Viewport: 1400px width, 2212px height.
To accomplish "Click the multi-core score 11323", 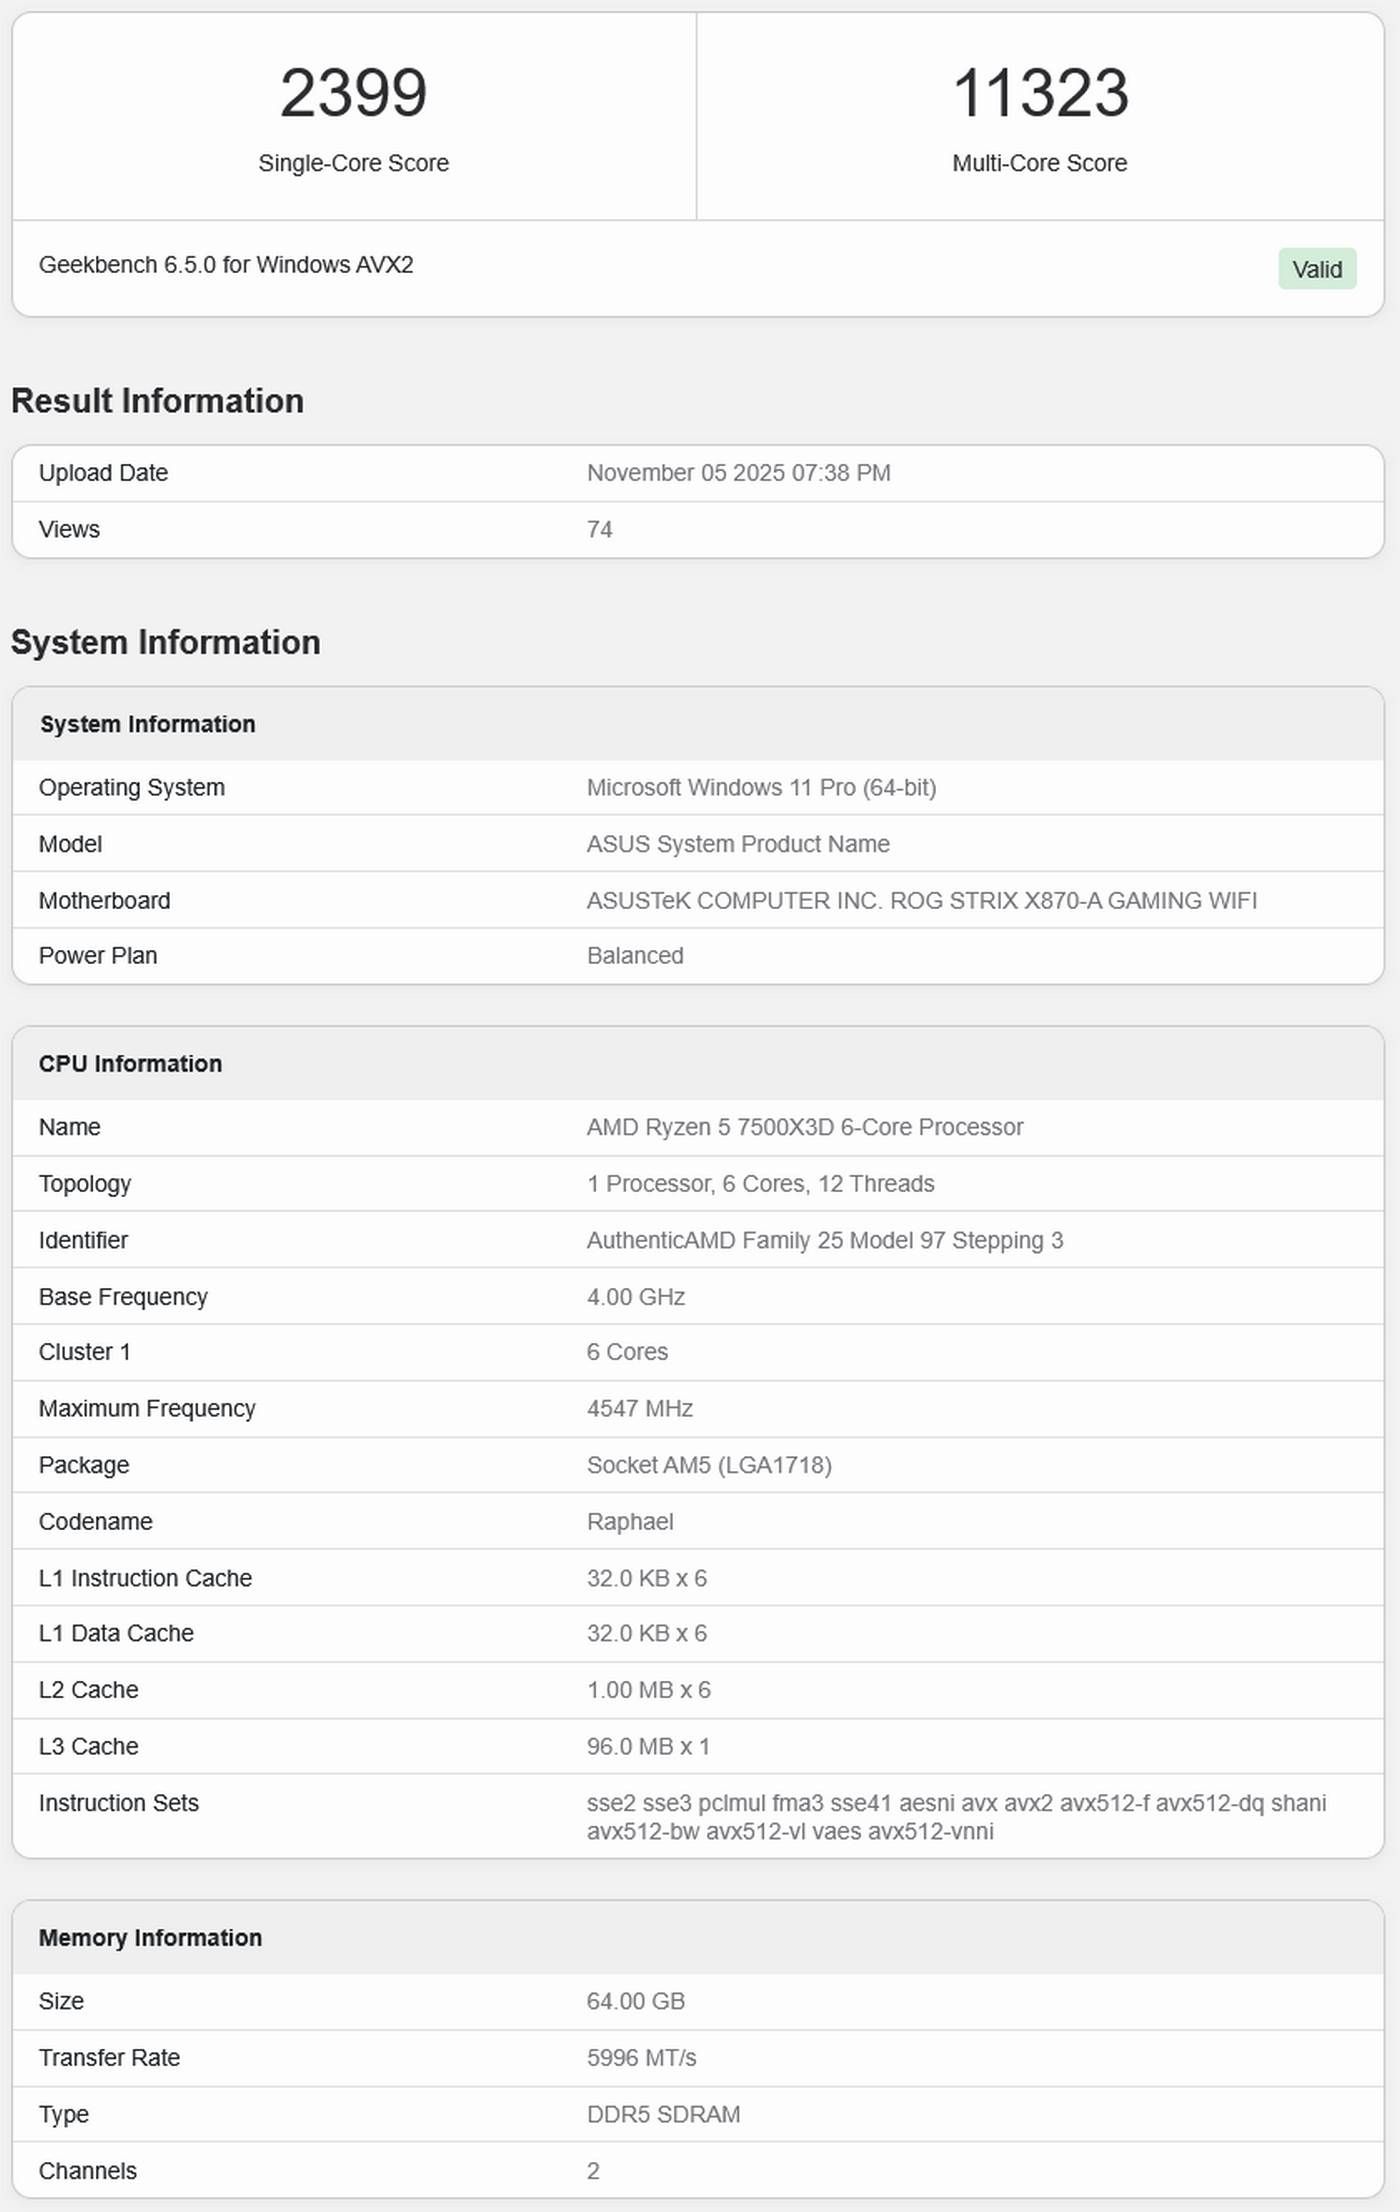I will pyautogui.click(x=1039, y=93).
